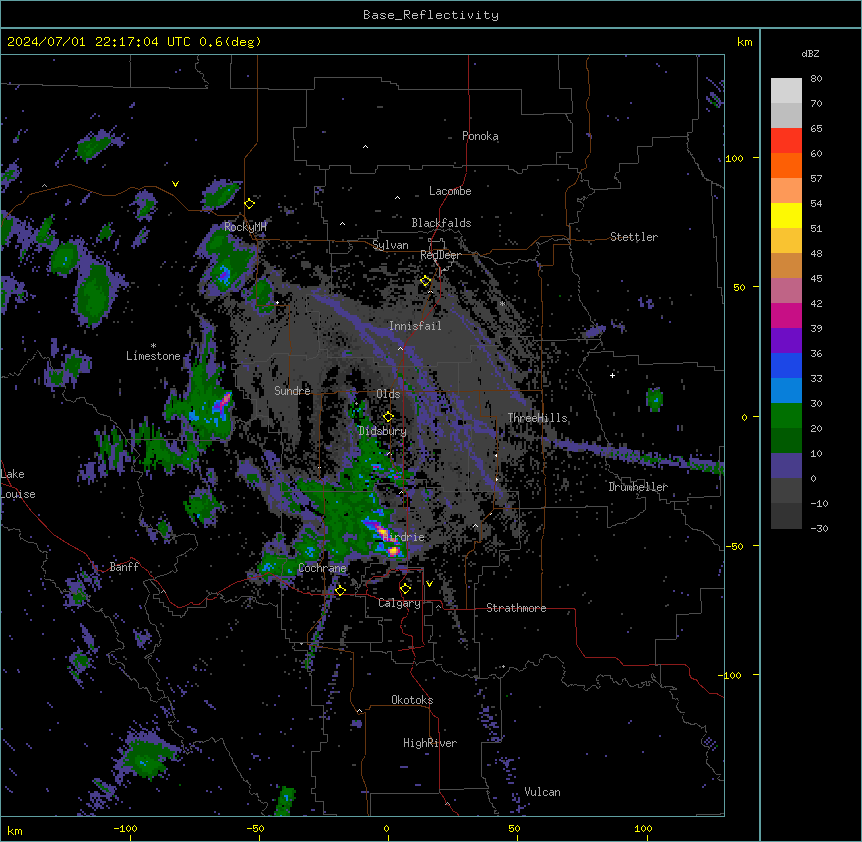Click the Cochrane label
The height and width of the screenshot is (842, 862).
tap(322, 568)
